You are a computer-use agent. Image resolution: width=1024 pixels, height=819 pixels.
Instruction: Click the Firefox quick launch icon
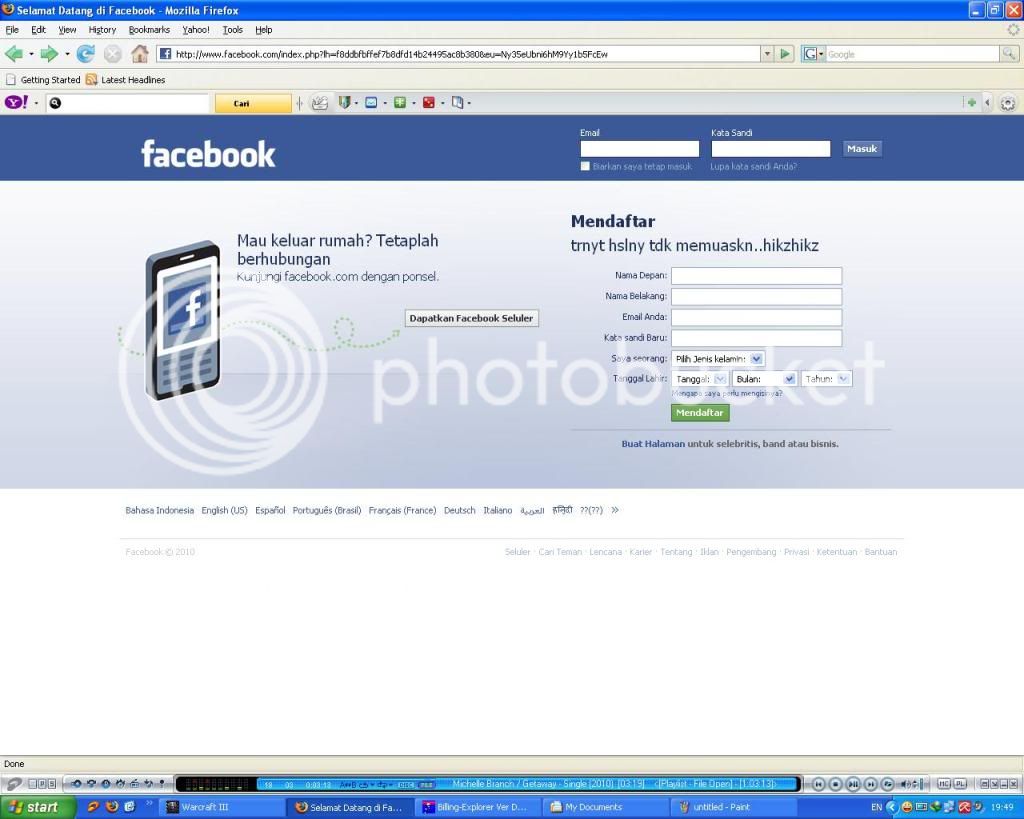[112, 807]
